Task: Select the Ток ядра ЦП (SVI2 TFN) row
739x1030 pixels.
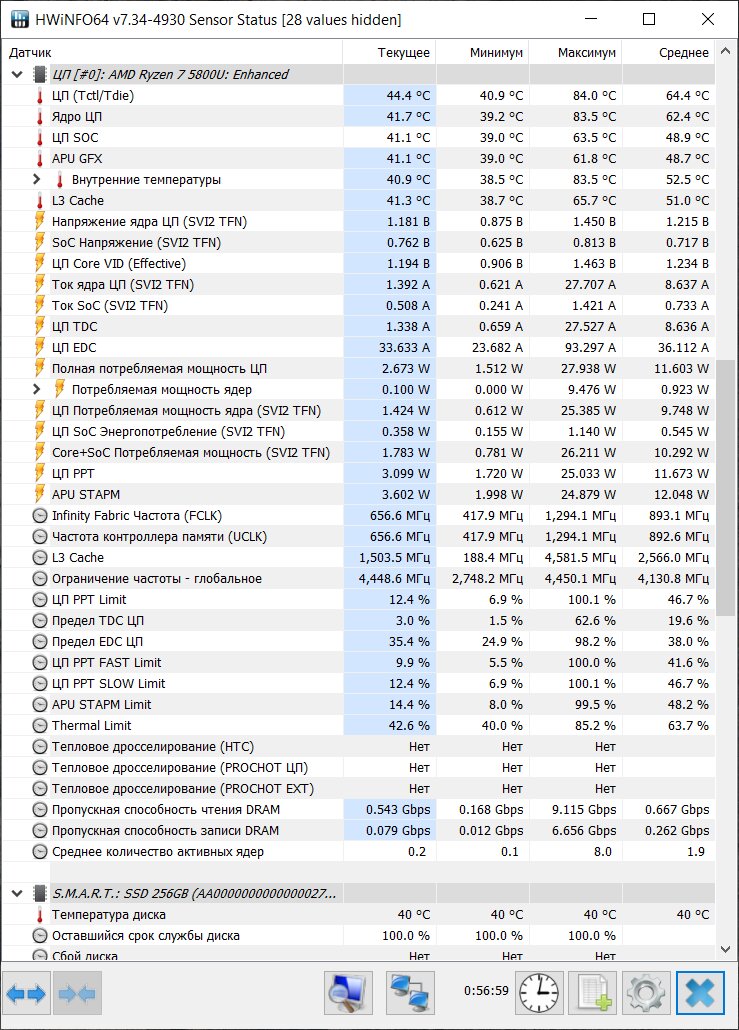Action: tap(359, 284)
